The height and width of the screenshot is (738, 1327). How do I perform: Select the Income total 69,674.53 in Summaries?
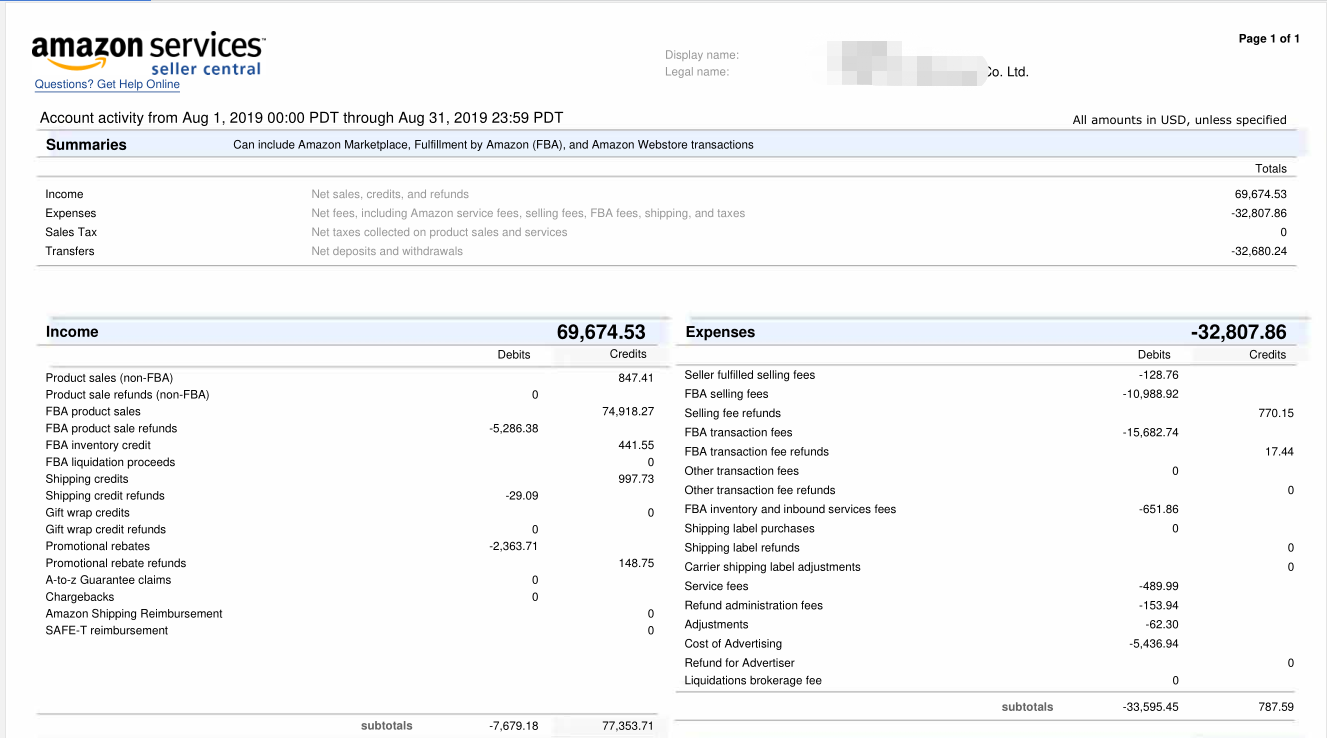(1261, 194)
